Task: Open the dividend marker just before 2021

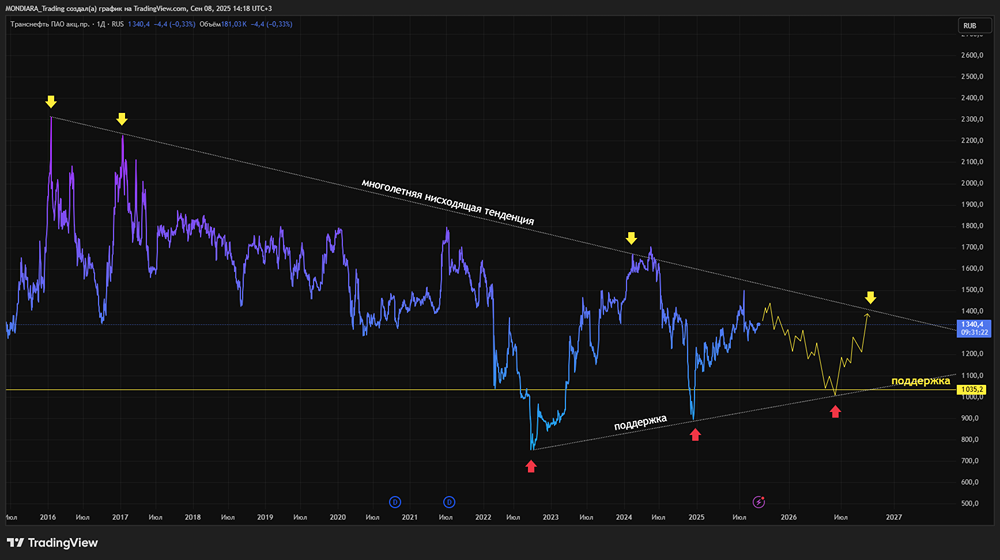Action: click(x=395, y=502)
